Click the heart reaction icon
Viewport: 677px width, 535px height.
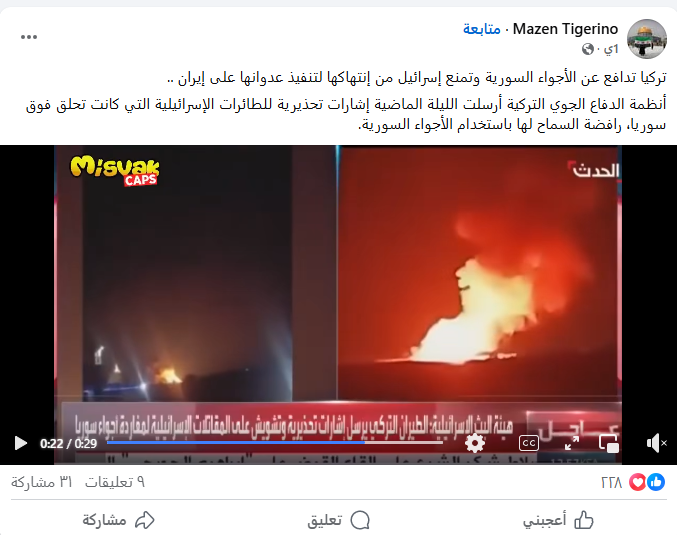click(637, 482)
